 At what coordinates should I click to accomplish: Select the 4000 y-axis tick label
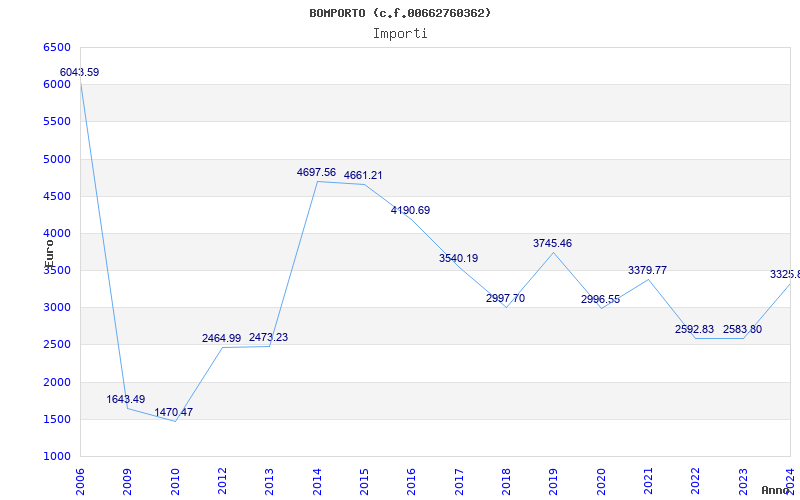[x=57, y=233]
